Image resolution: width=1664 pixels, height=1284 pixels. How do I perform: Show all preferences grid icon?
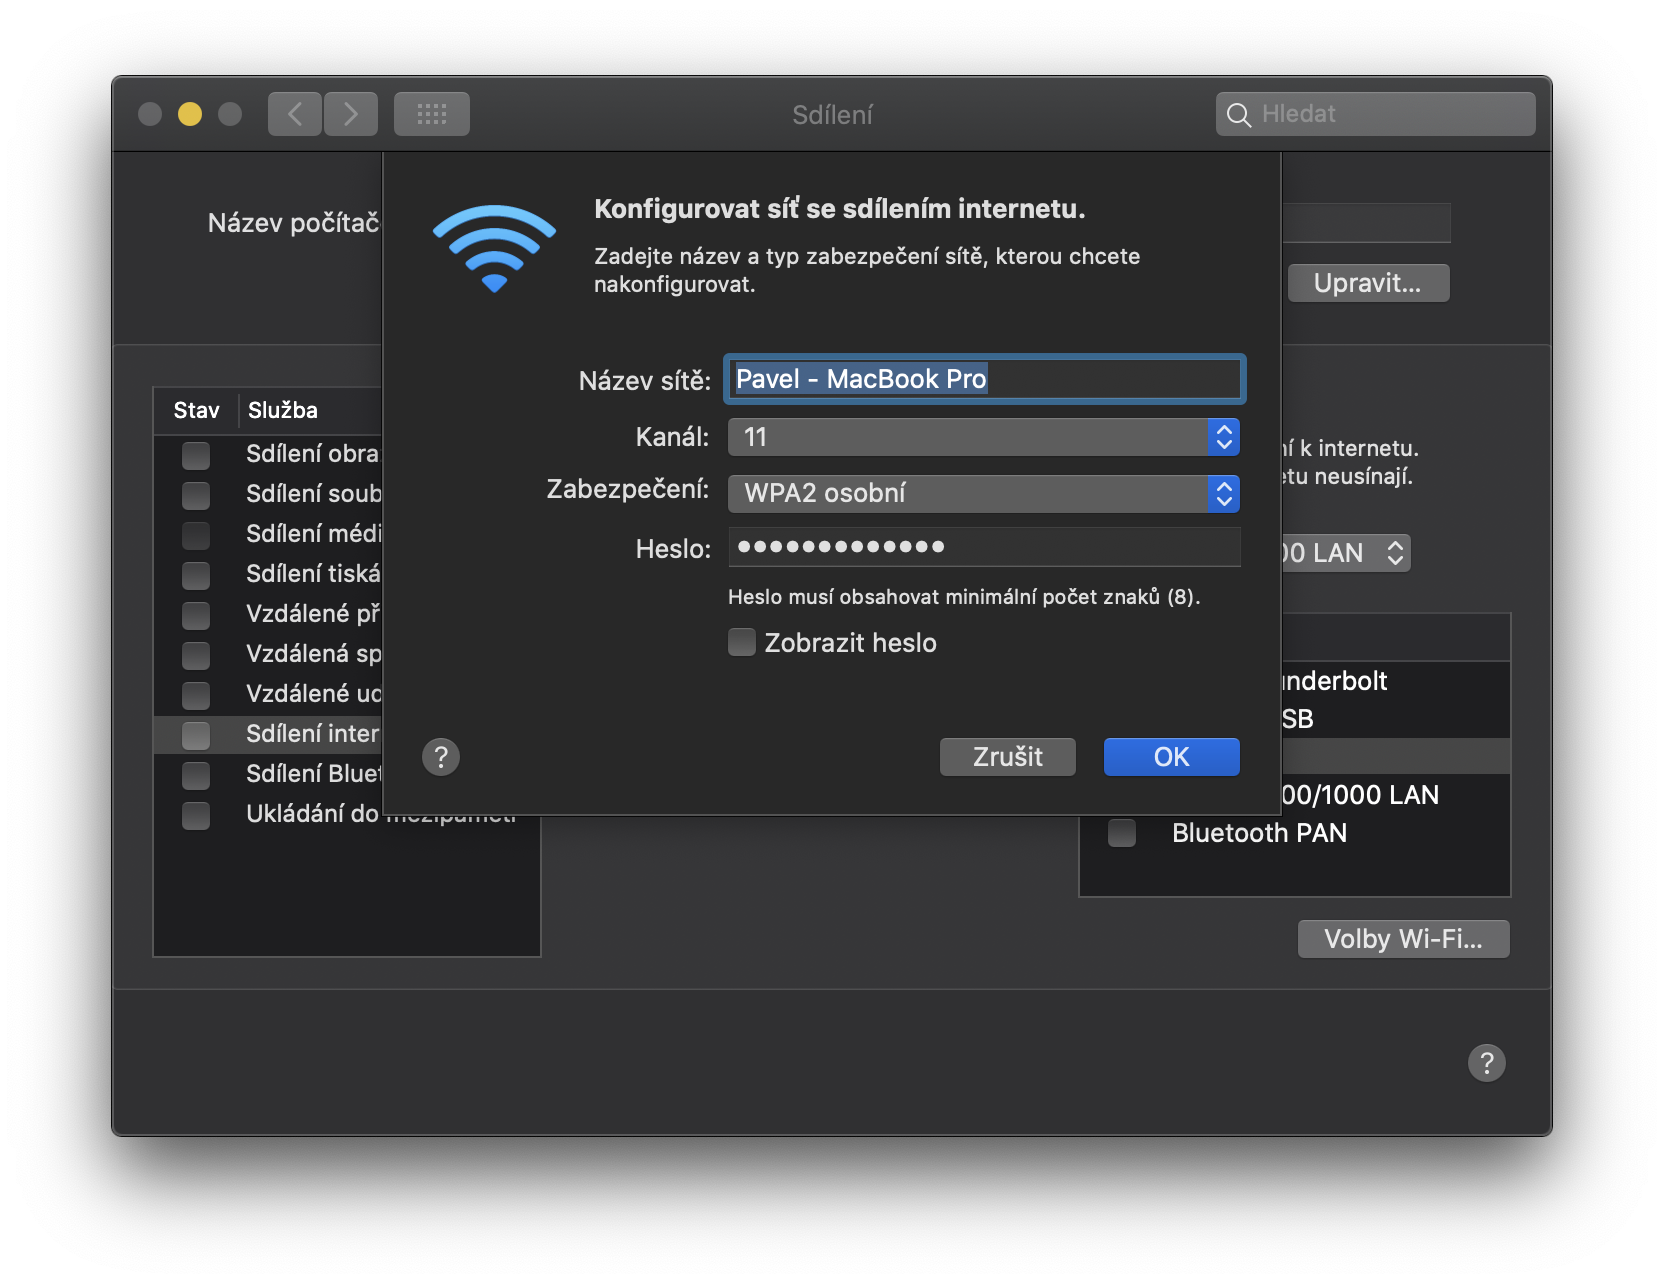(x=431, y=114)
